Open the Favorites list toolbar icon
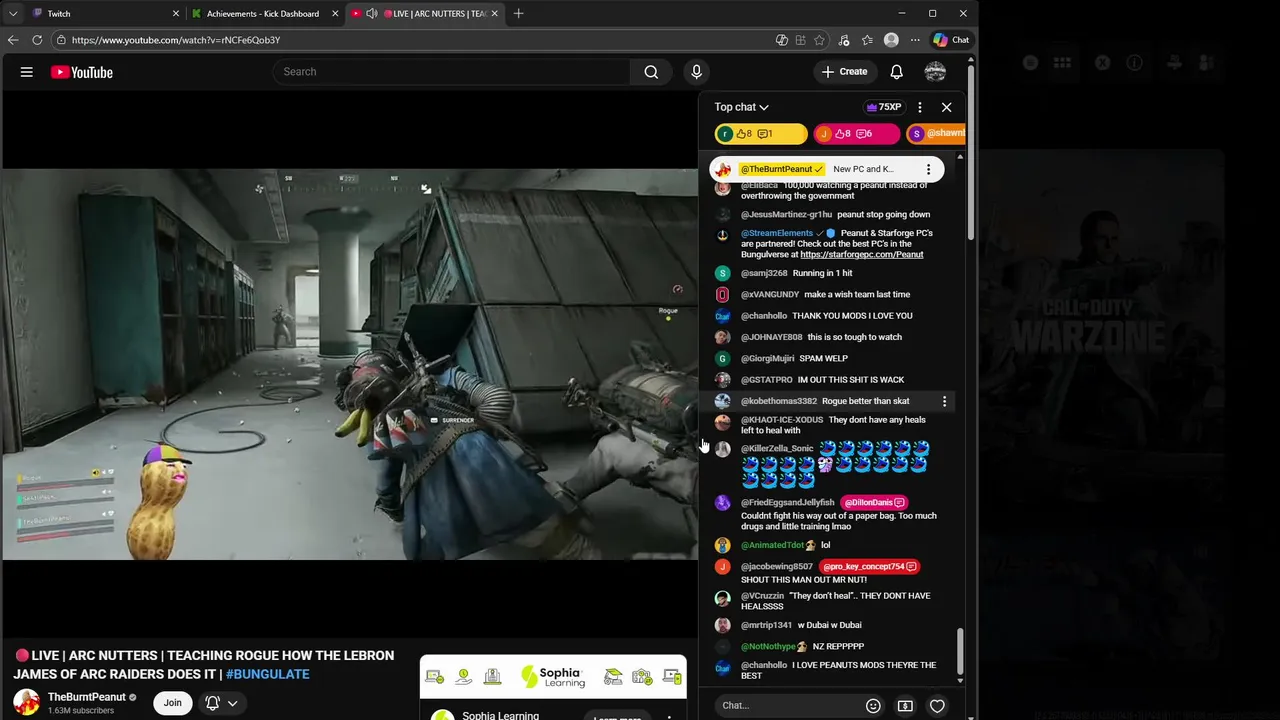 tap(867, 40)
